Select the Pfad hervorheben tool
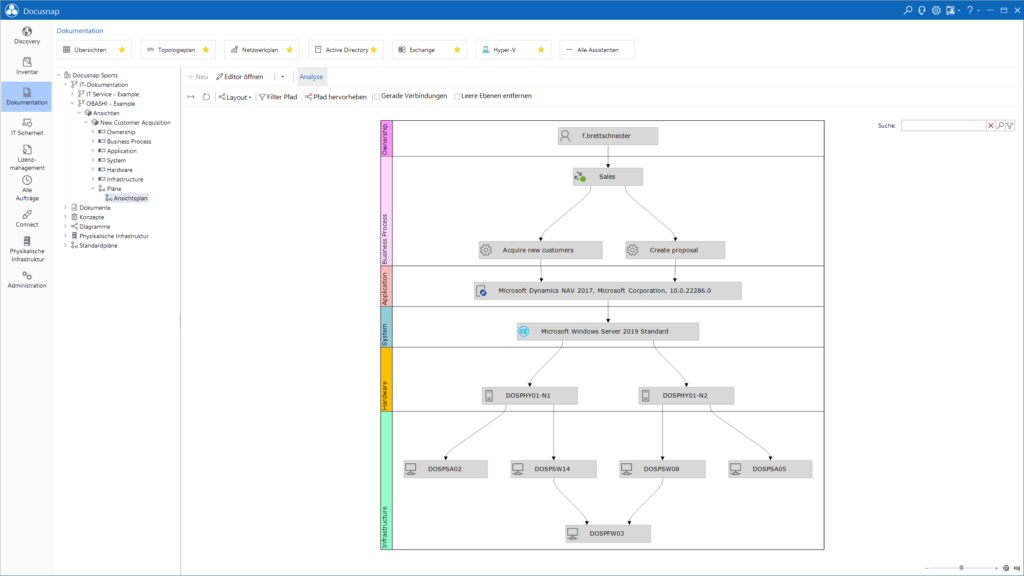This screenshot has width=1024, height=576. (337, 97)
